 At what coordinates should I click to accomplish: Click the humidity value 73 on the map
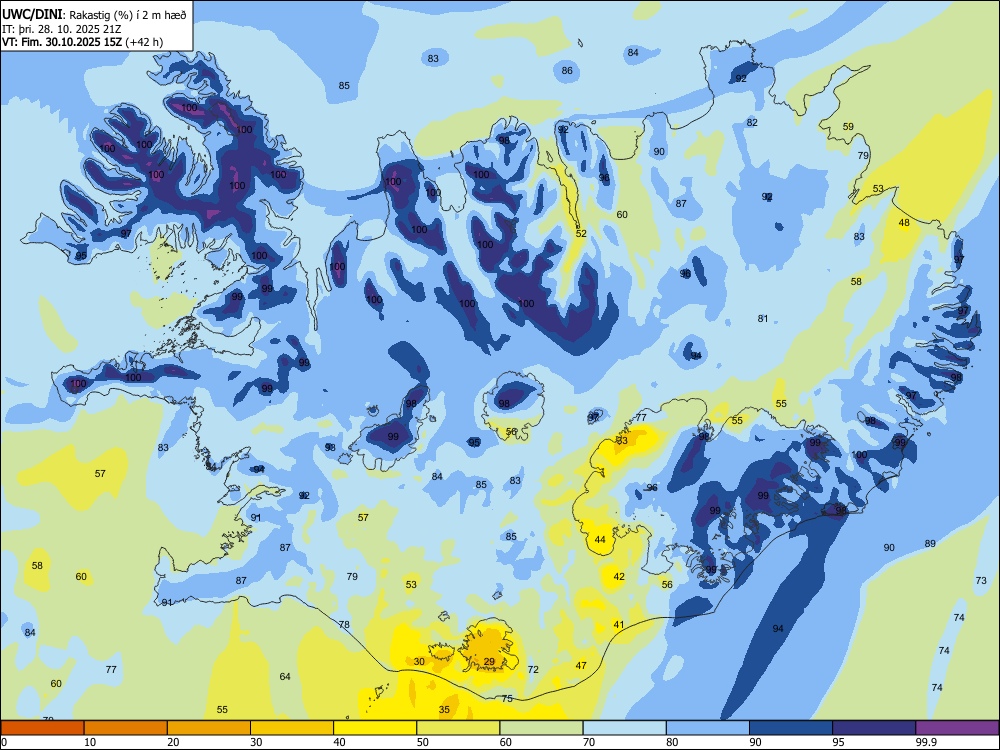(981, 580)
